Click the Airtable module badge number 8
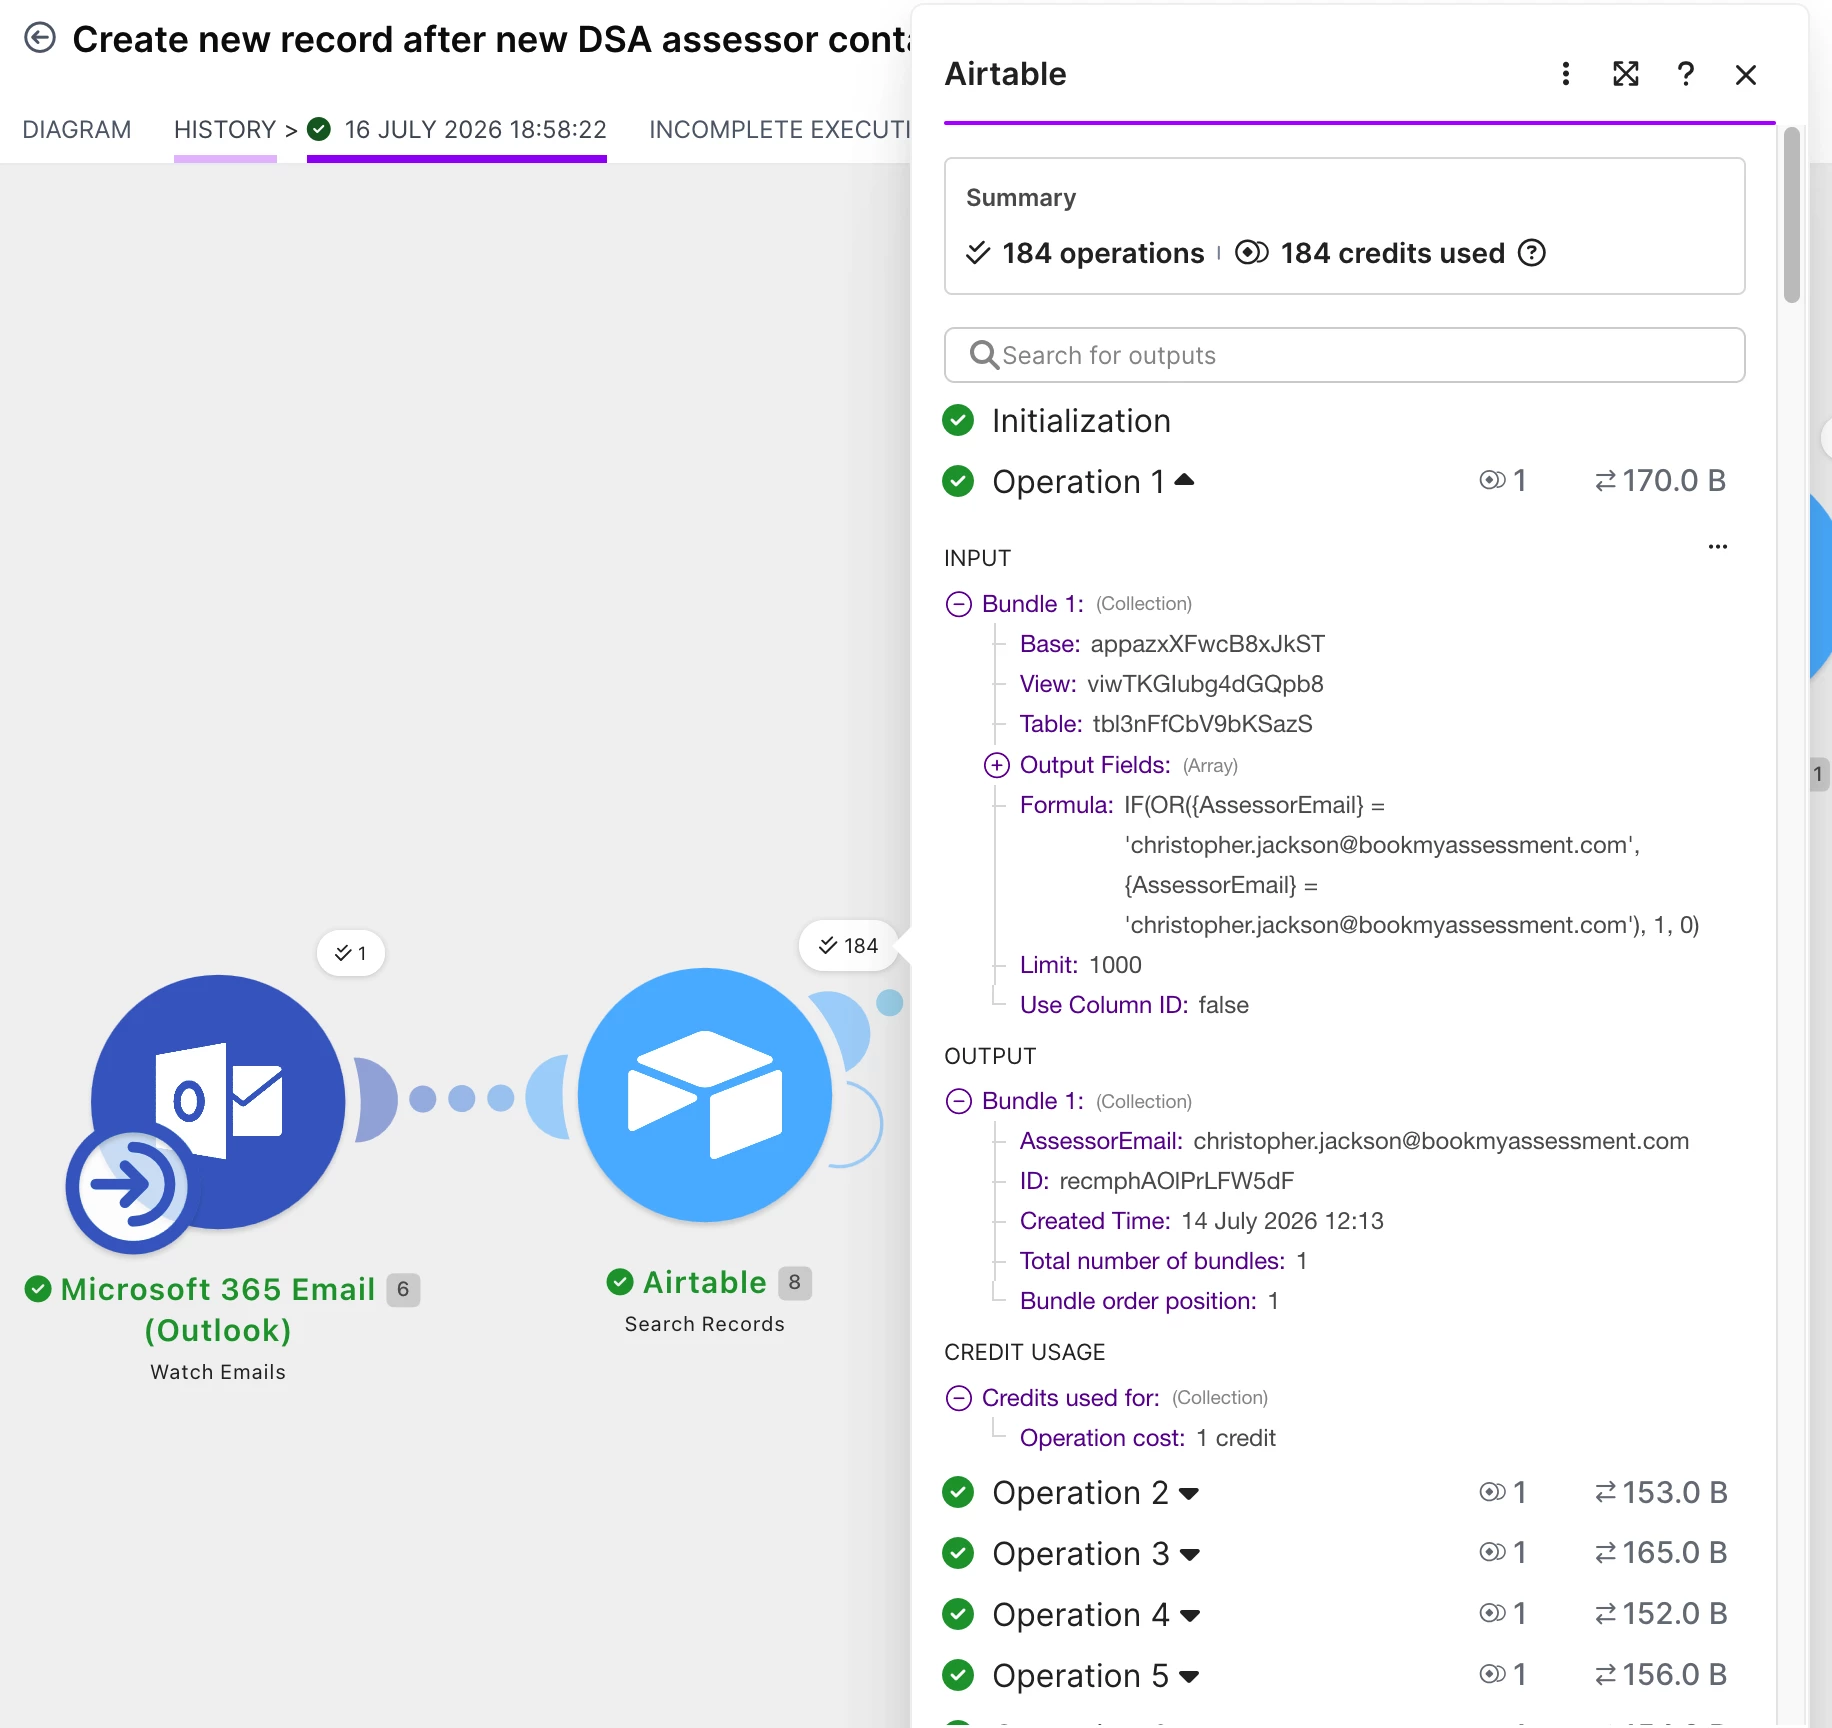This screenshot has width=1832, height=1728. (795, 1283)
